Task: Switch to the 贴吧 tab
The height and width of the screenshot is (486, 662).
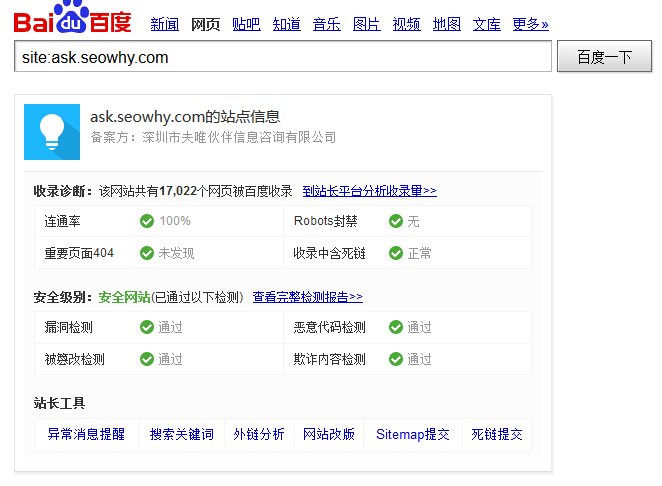Action: click(246, 24)
